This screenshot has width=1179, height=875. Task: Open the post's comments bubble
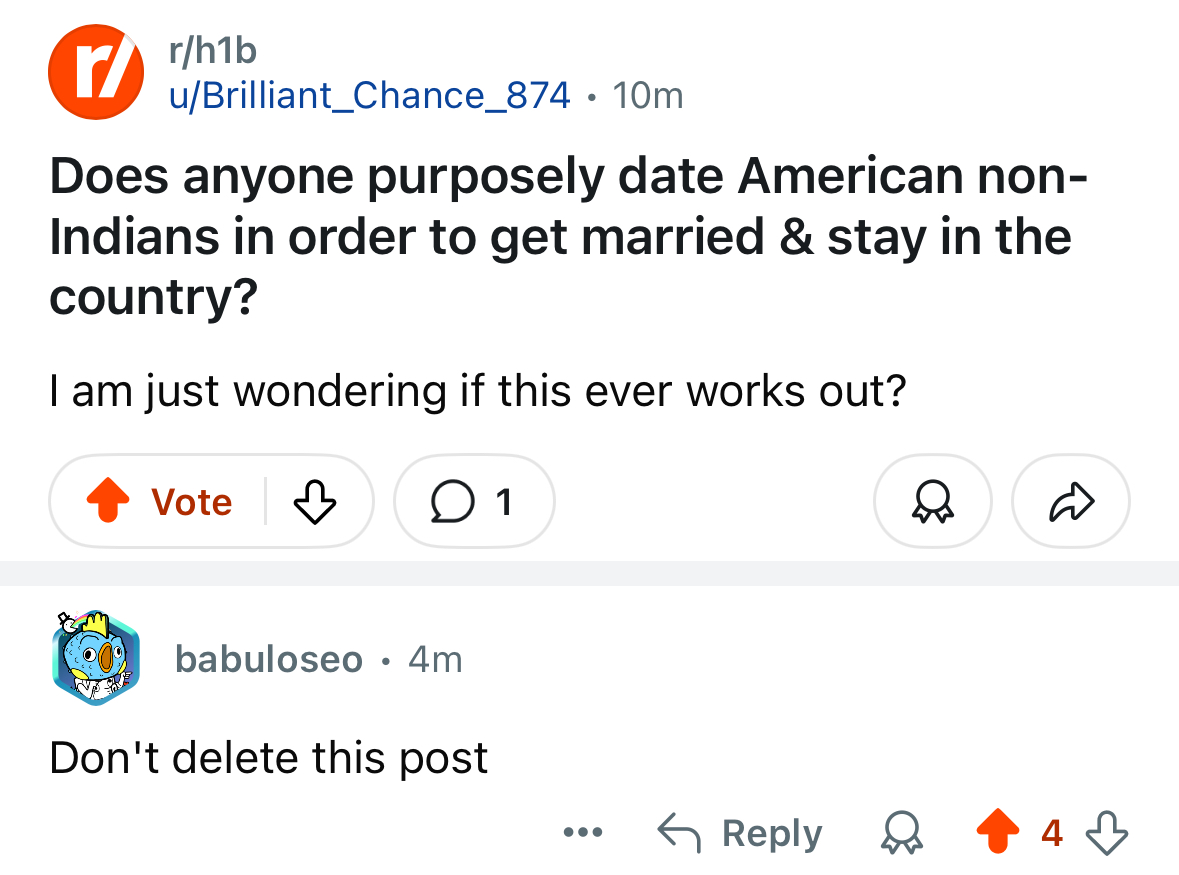click(x=474, y=501)
